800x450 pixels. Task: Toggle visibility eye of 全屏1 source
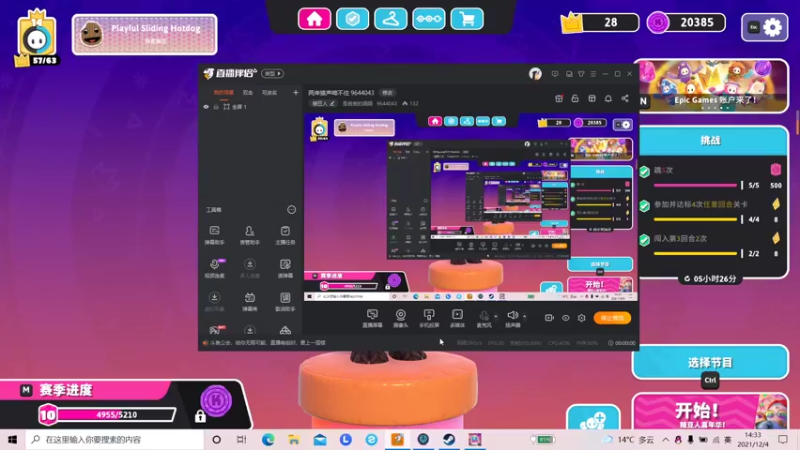(206, 107)
